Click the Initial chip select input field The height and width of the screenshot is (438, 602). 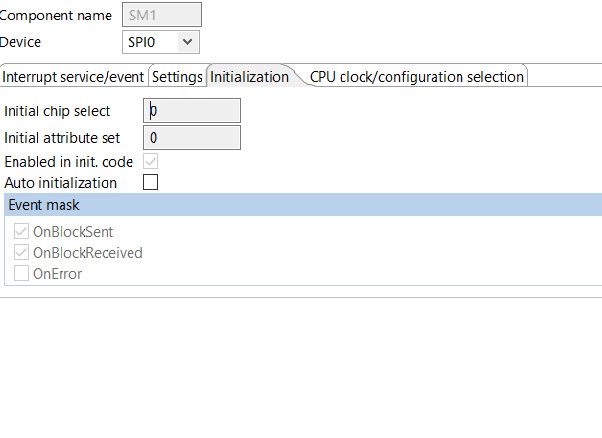192,111
